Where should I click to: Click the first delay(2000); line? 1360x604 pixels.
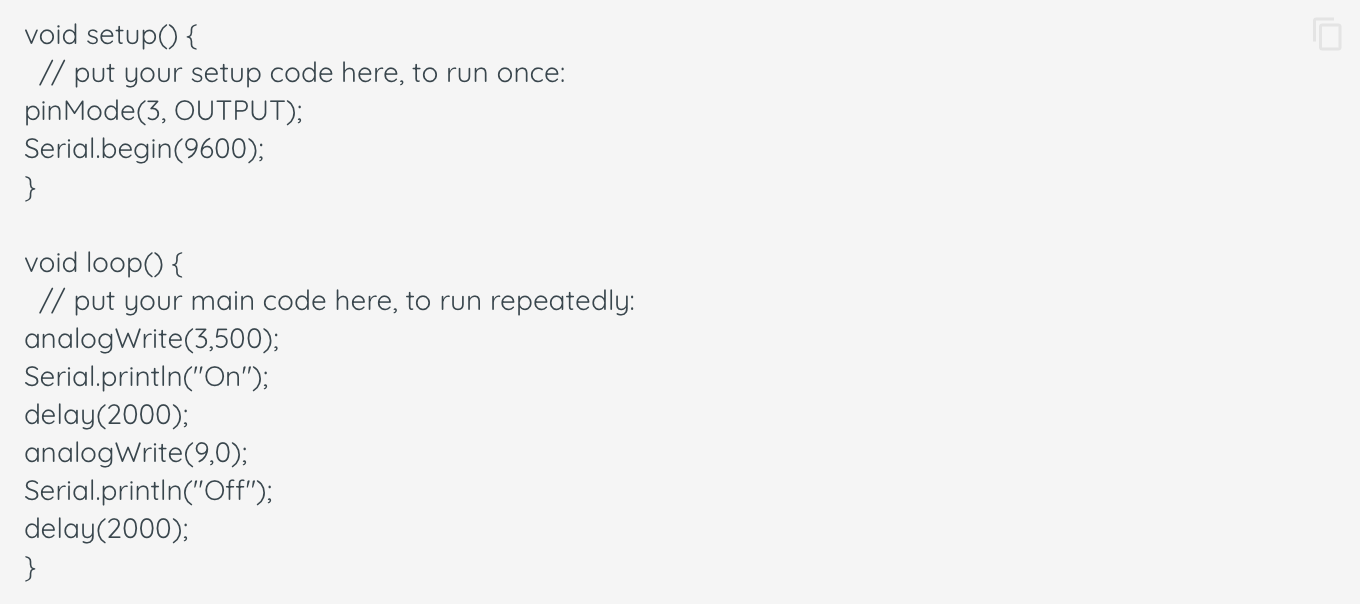coord(106,415)
